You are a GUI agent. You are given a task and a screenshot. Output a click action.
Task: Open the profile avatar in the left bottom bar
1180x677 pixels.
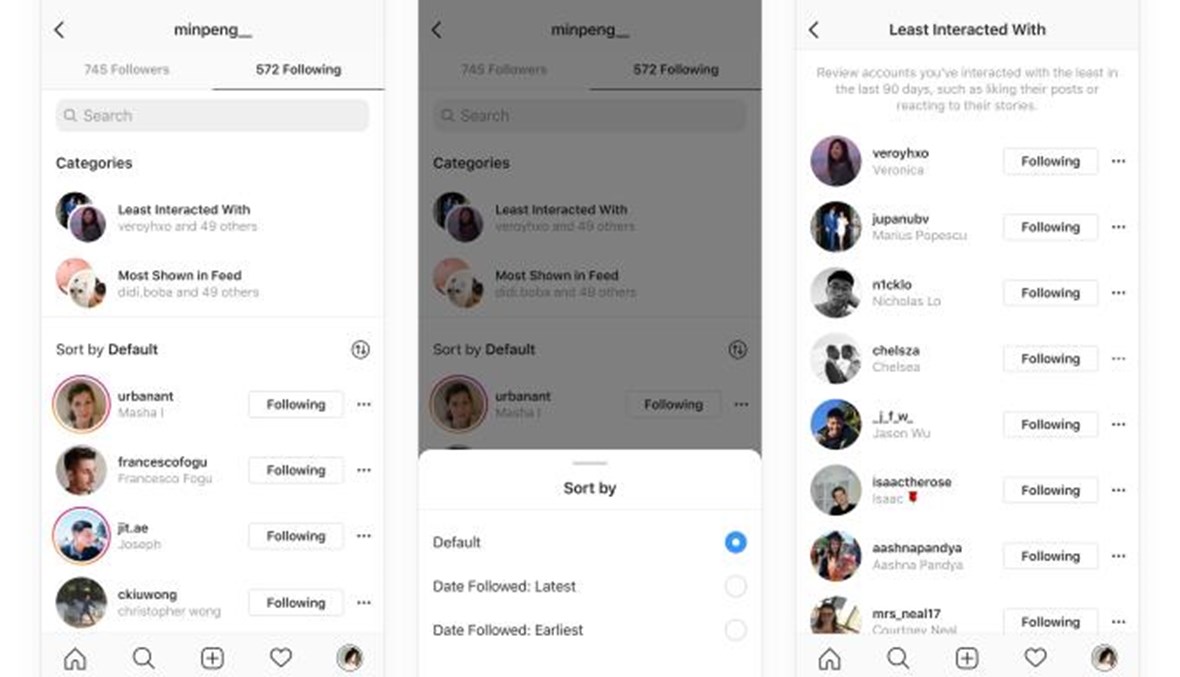349,658
